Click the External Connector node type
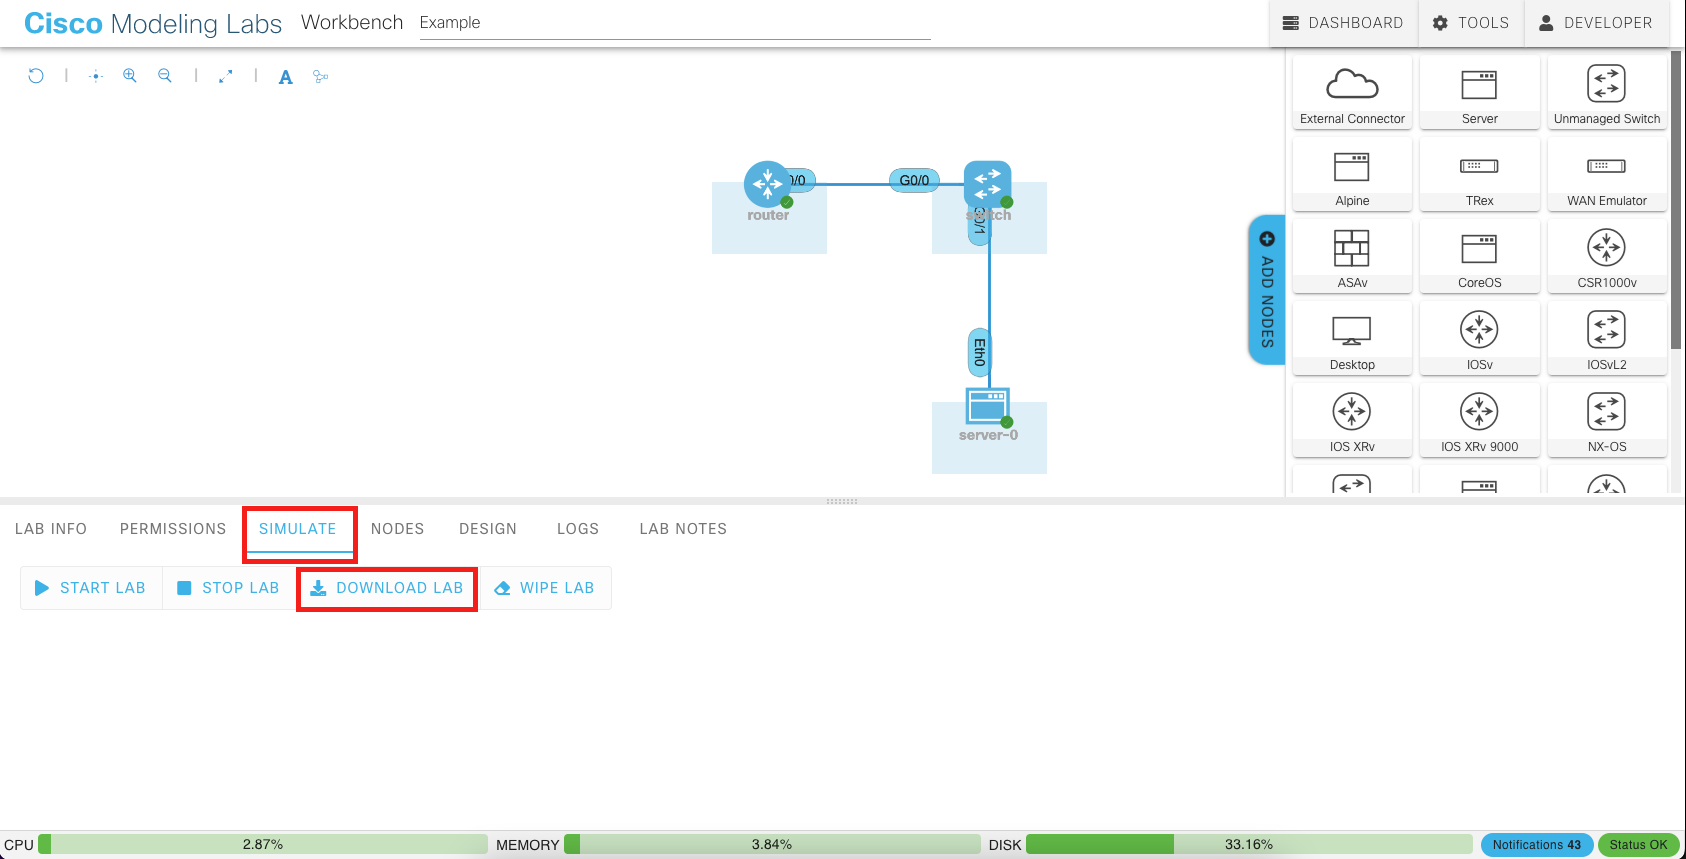 tap(1352, 92)
